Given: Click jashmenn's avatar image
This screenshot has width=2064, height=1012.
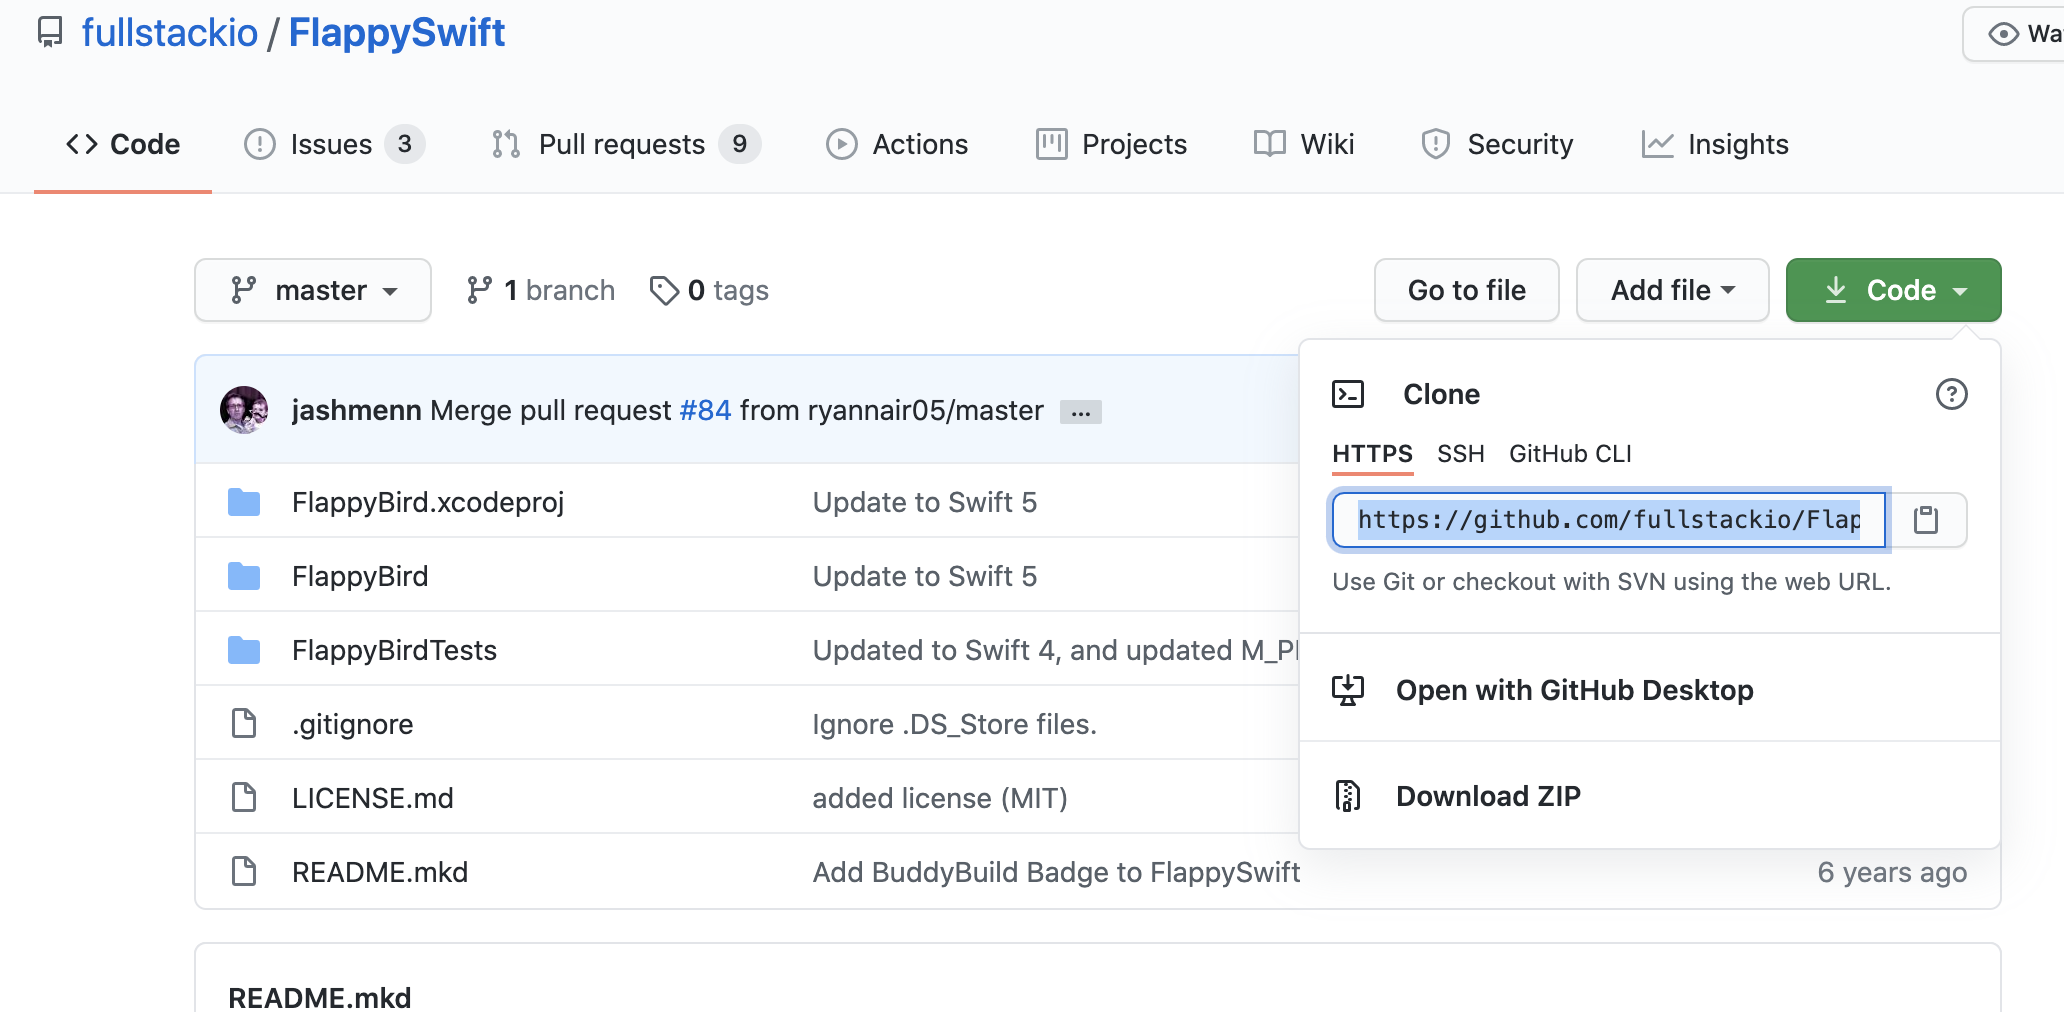Looking at the screenshot, I should click(x=244, y=410).
